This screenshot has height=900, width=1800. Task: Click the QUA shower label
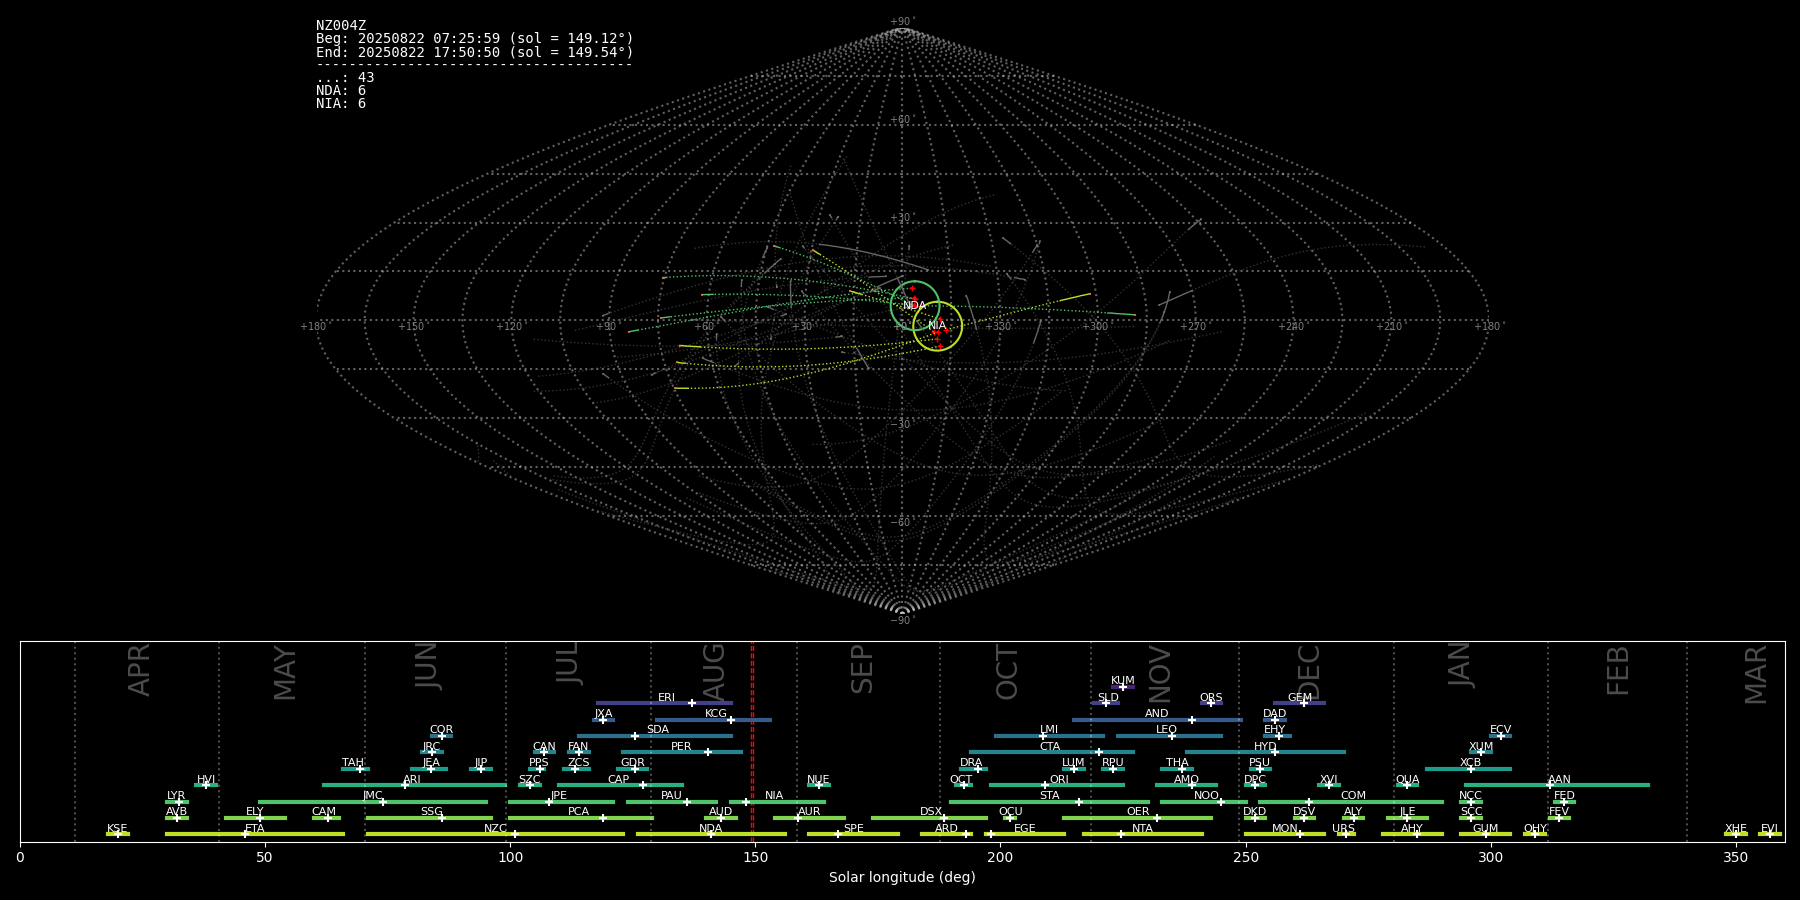pos(1407,780)
